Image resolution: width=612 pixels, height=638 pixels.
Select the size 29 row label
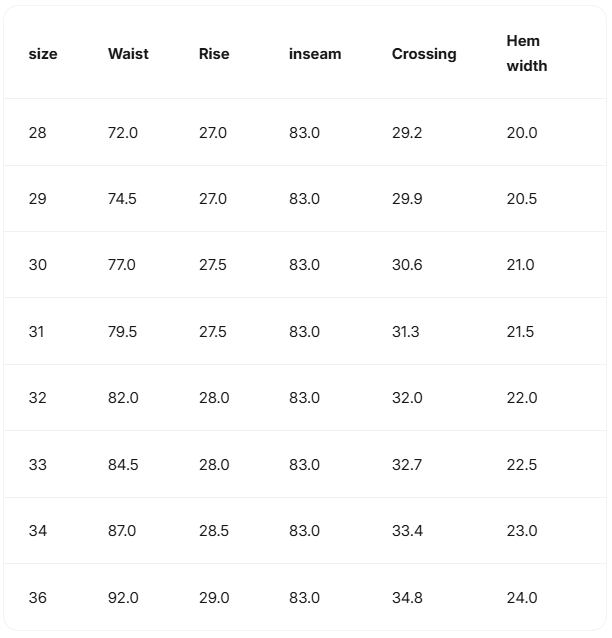(37, 199)
